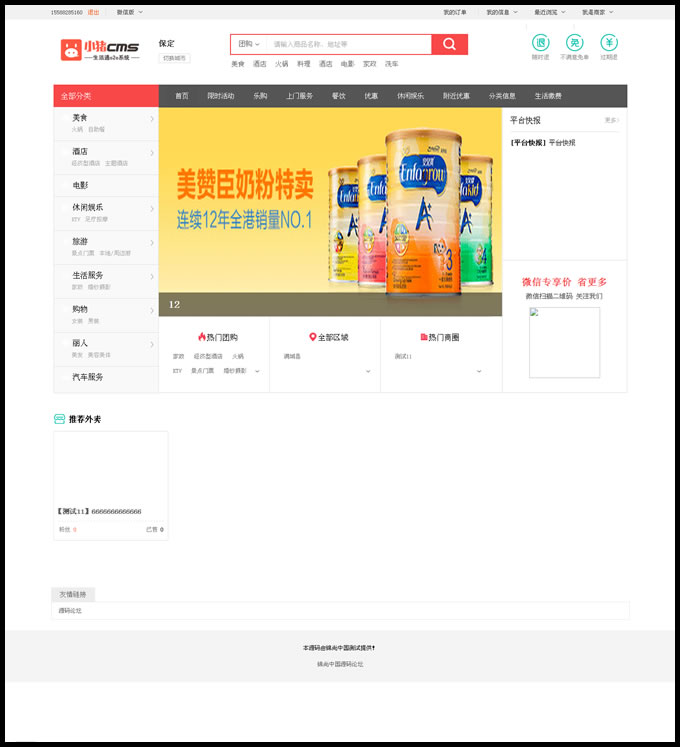Screen dimensions: 680x747
Task: Expand the 热门团购 list with chevron
Action: (257, 371)
